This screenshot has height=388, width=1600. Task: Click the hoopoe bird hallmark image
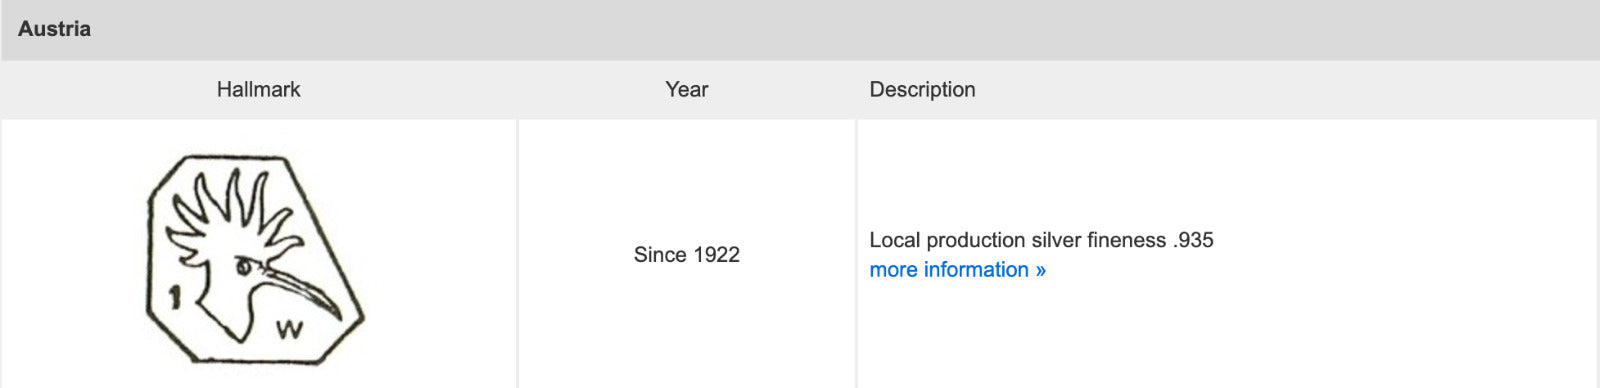[256, 260]
